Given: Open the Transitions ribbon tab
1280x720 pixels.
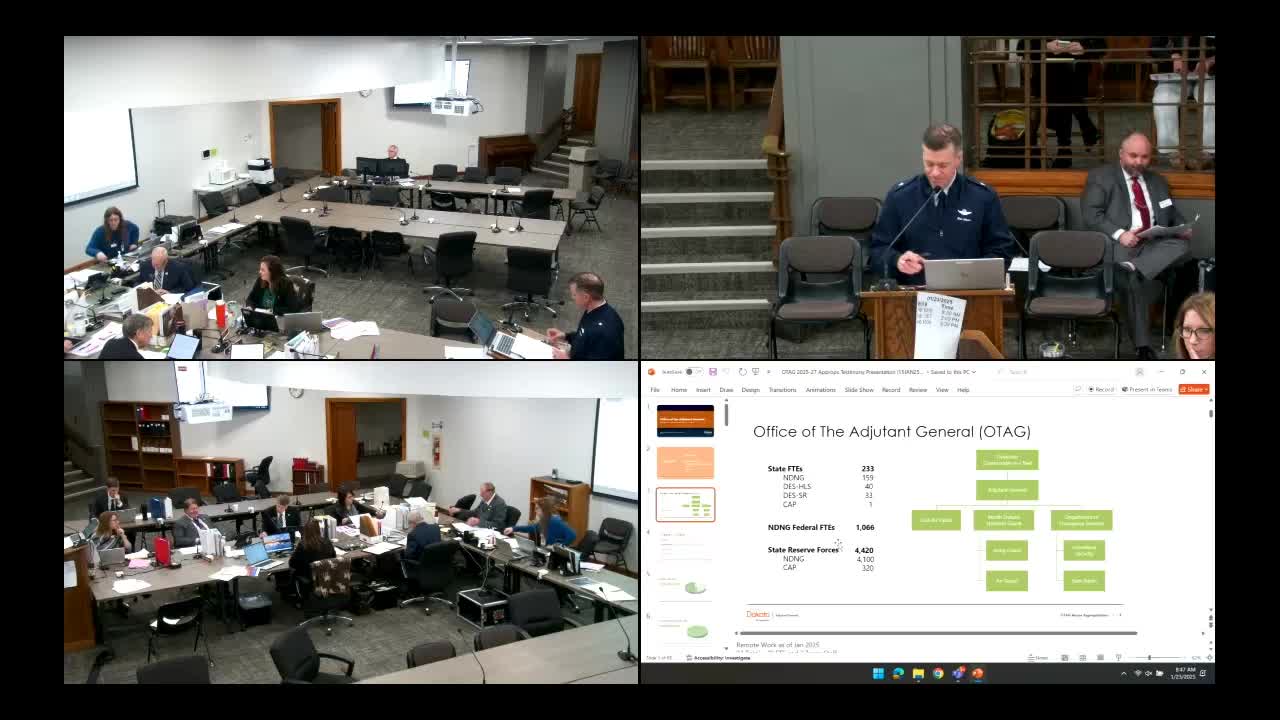Looking at the screenshot, I should click(782, 390).
